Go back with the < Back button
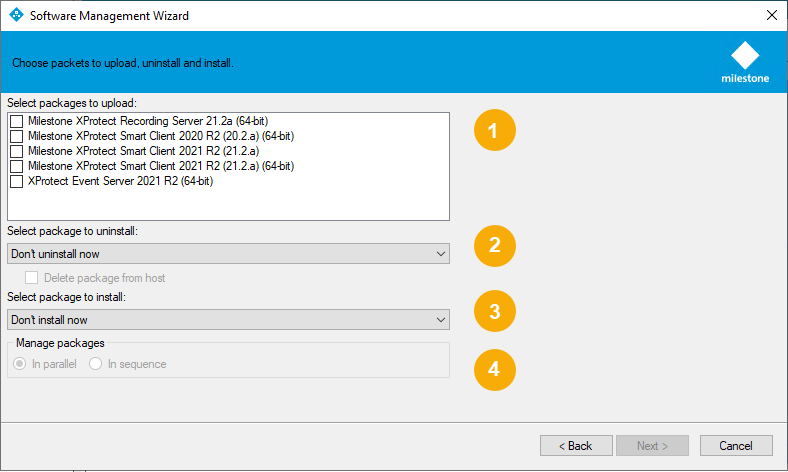The height and width of the screenshot is (472, 788). click(x=576, y=445)
